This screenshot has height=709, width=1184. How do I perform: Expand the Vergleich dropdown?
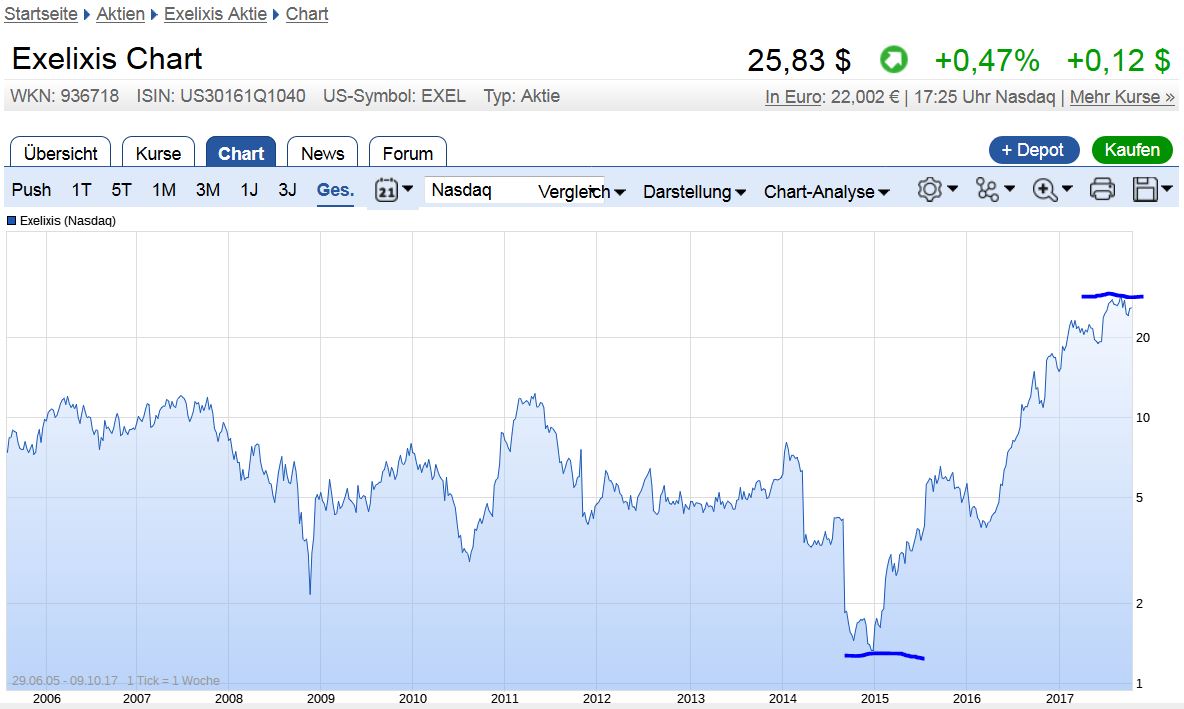point(581,192)
